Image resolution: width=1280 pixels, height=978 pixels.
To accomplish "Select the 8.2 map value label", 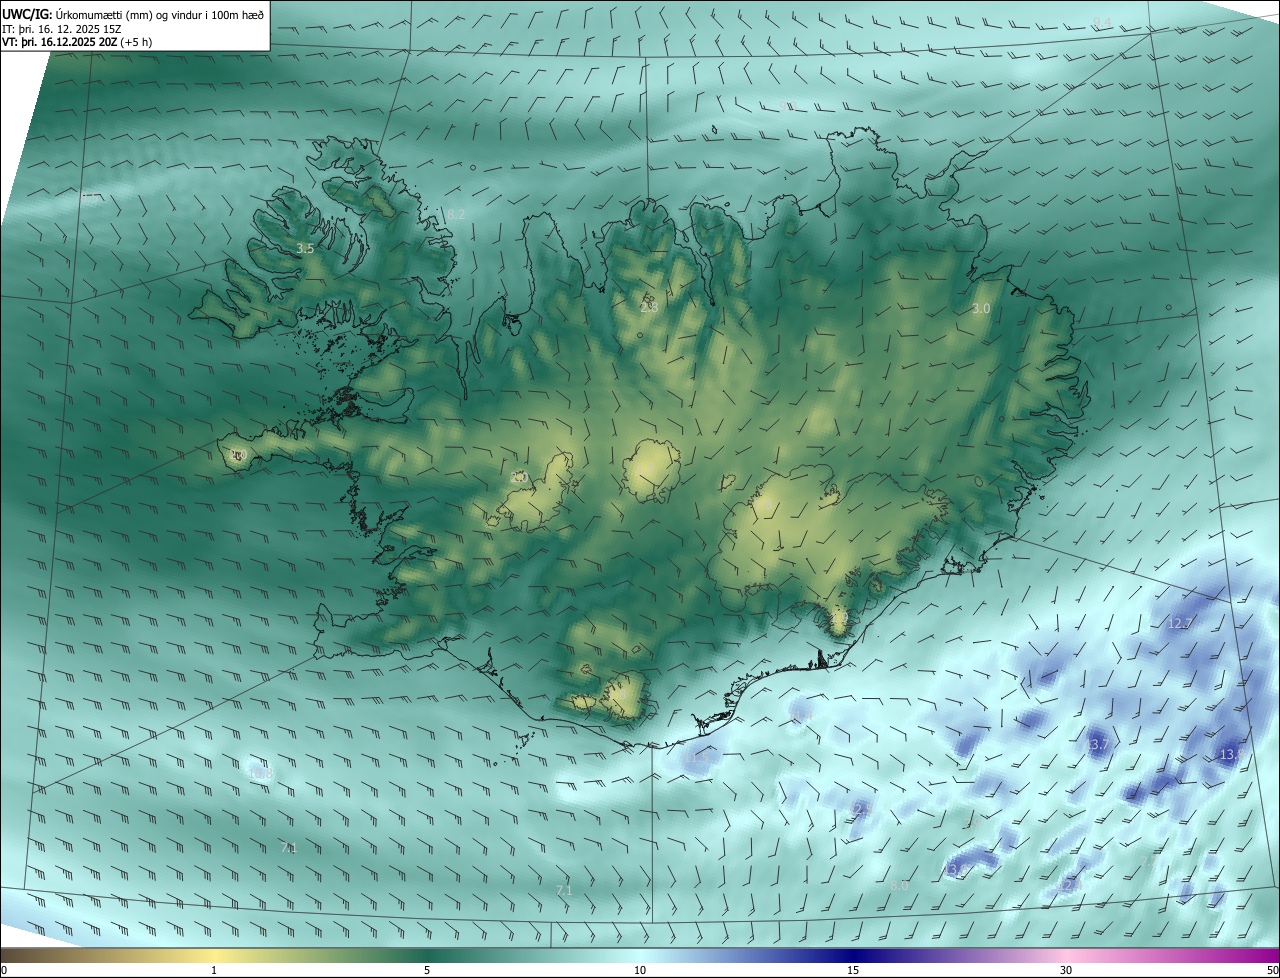I will click(x=456, y=214).
